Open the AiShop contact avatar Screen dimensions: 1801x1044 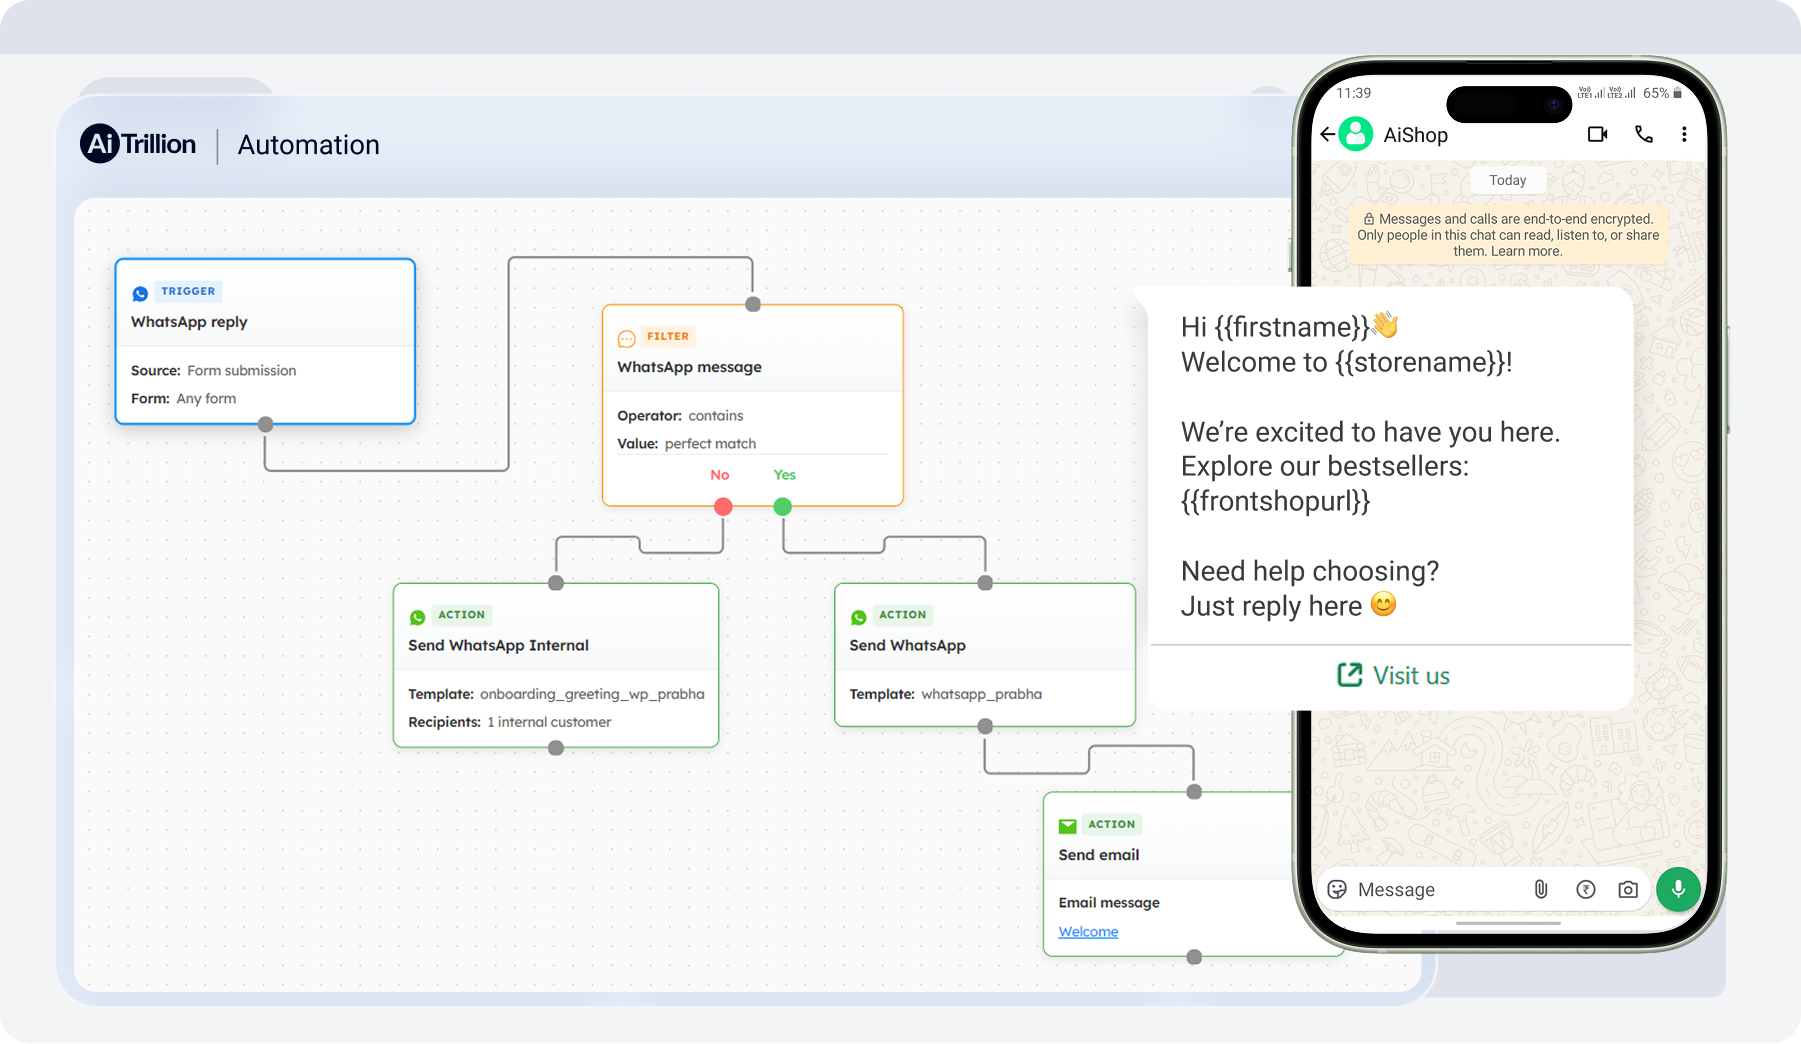[x=1356, y=134]
